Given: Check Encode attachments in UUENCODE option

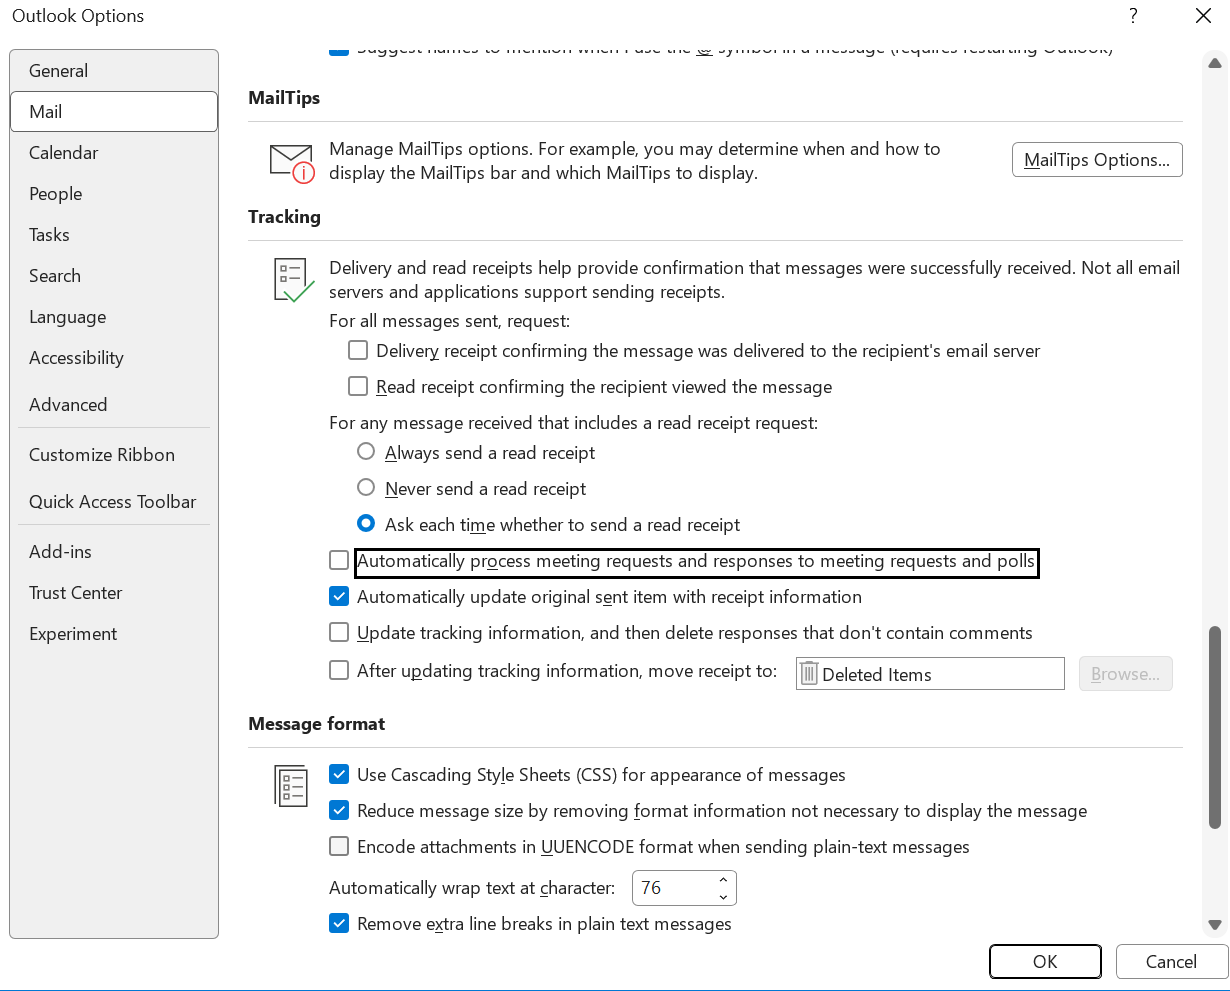Looking at the screenshot, I should [339, 846].
